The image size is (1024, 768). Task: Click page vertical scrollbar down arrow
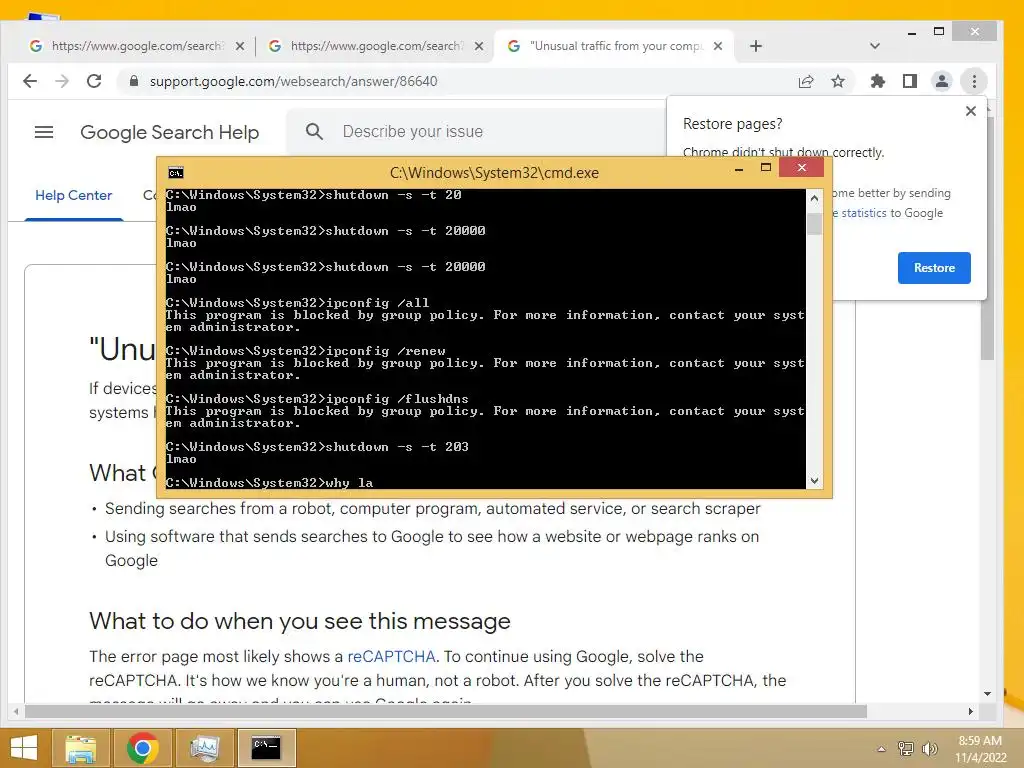pos(987,694)
